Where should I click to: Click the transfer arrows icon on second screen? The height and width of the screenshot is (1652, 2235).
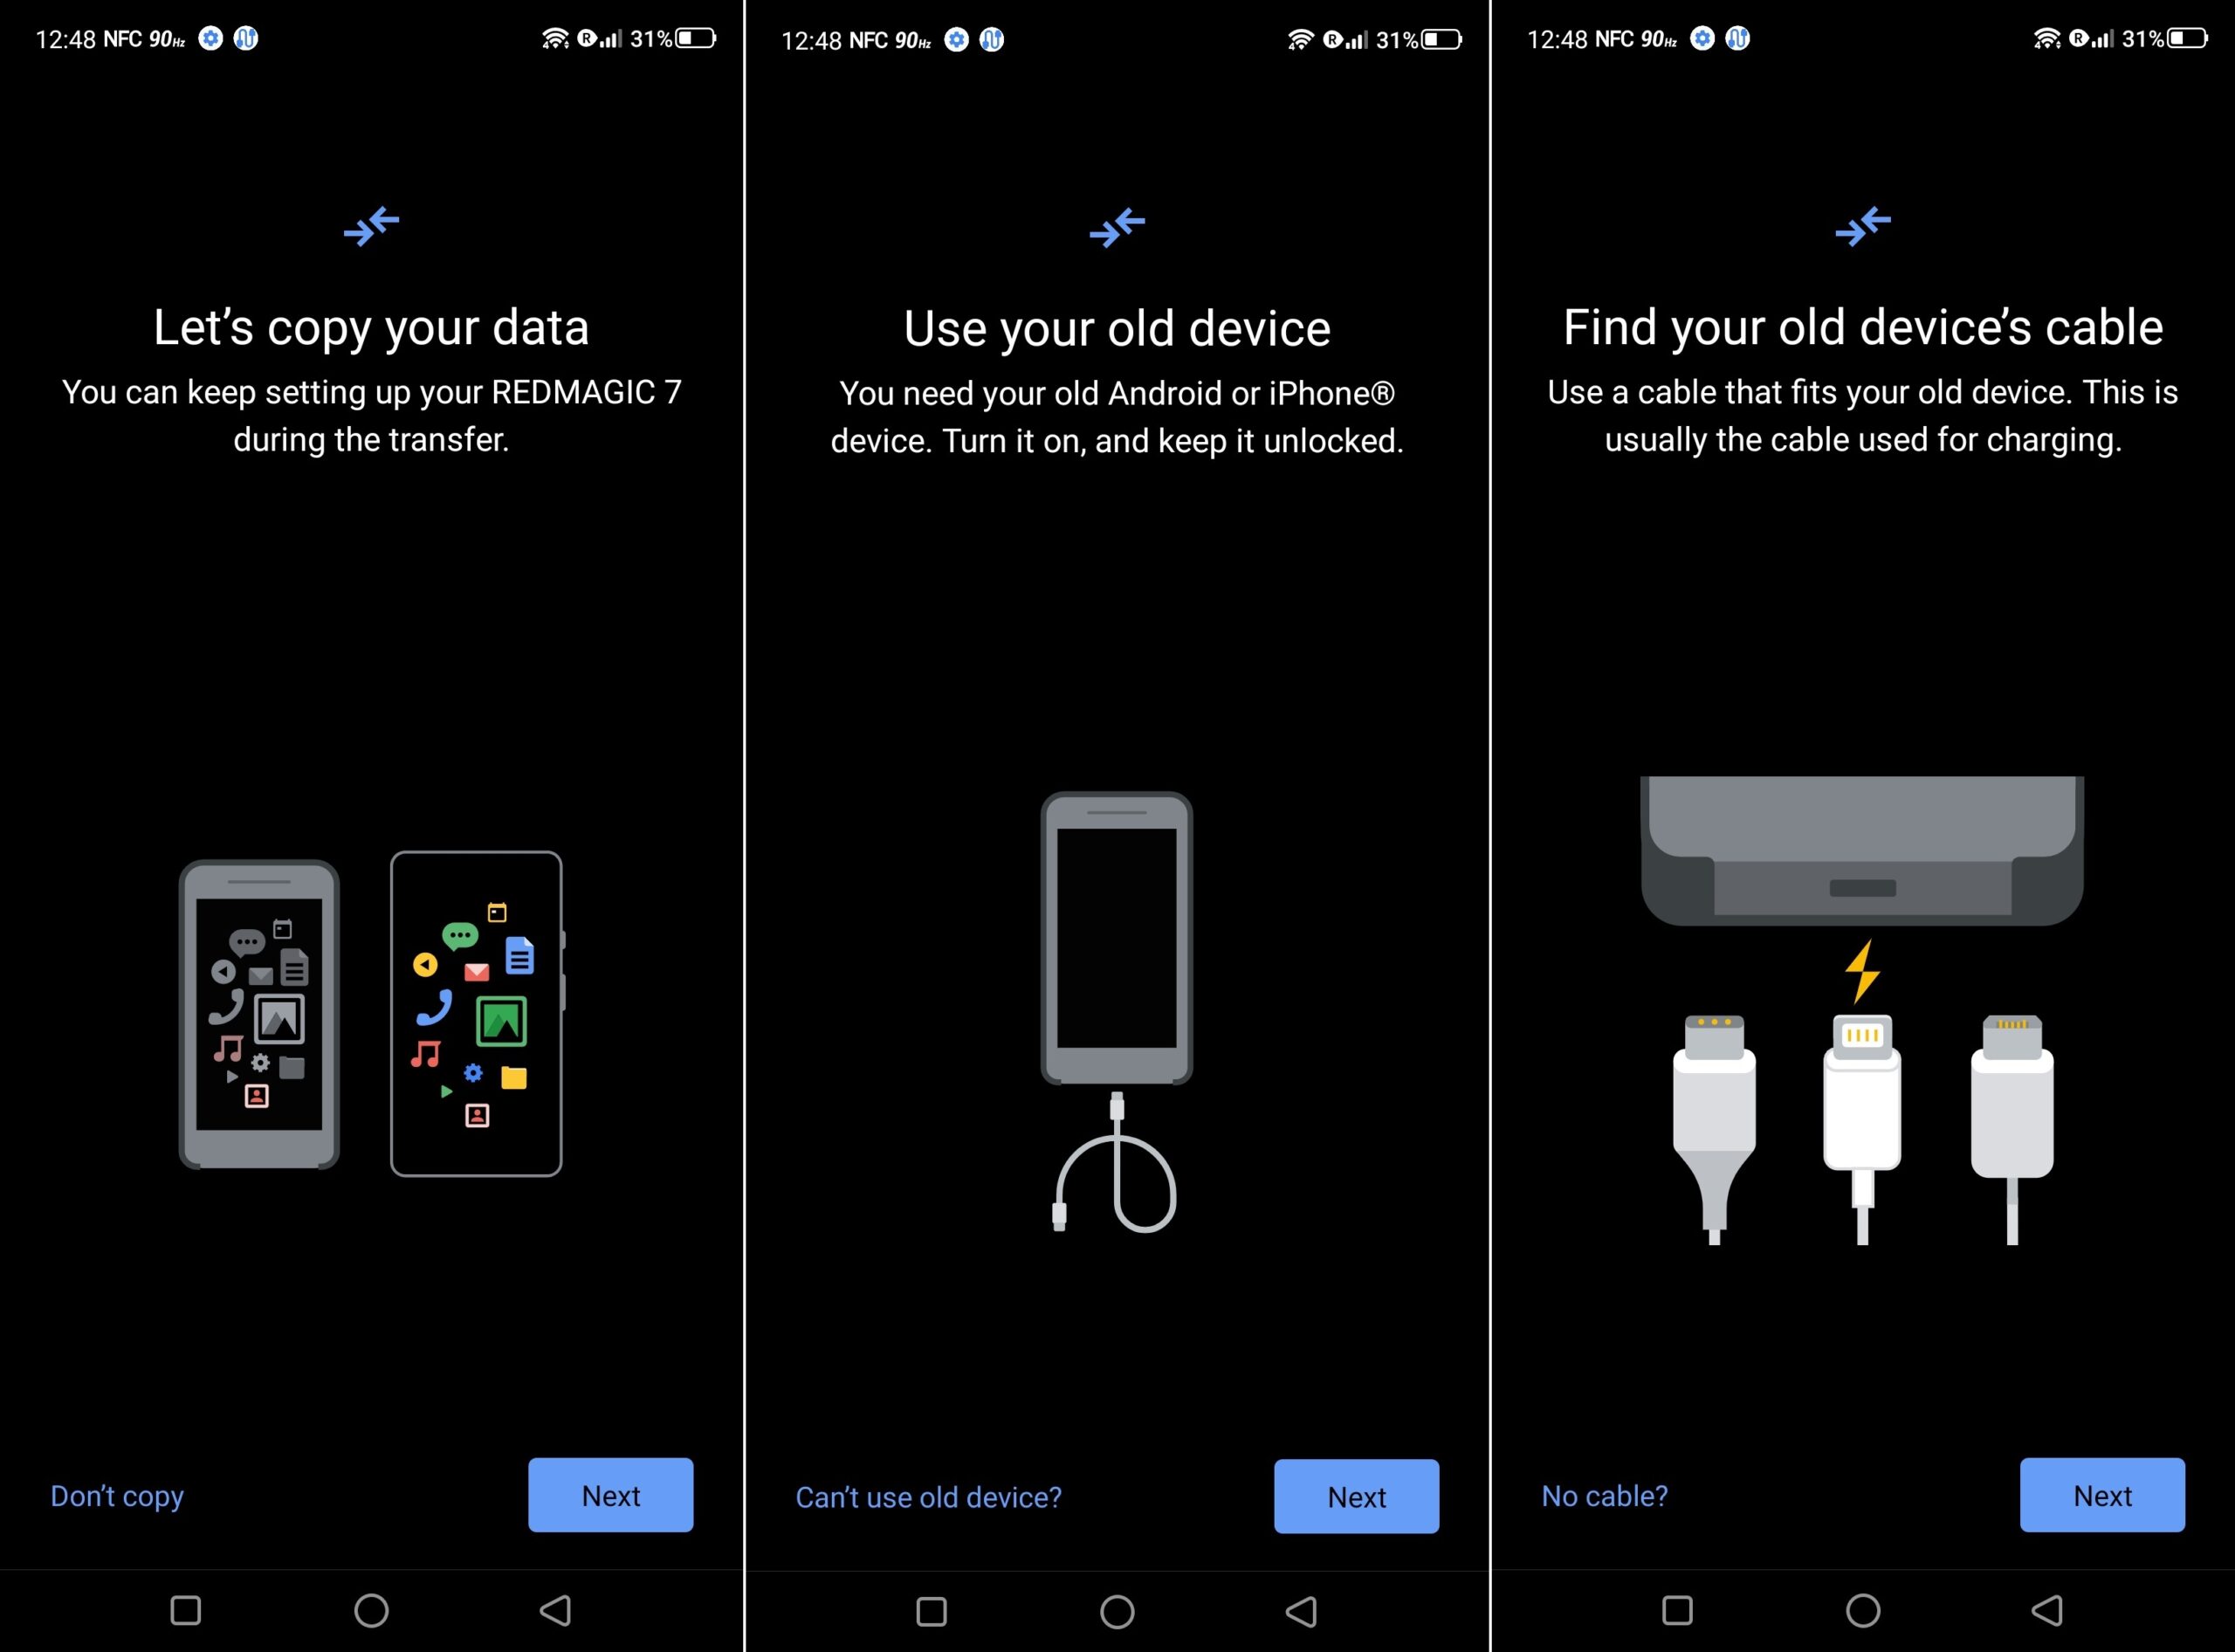(1116, 225)
